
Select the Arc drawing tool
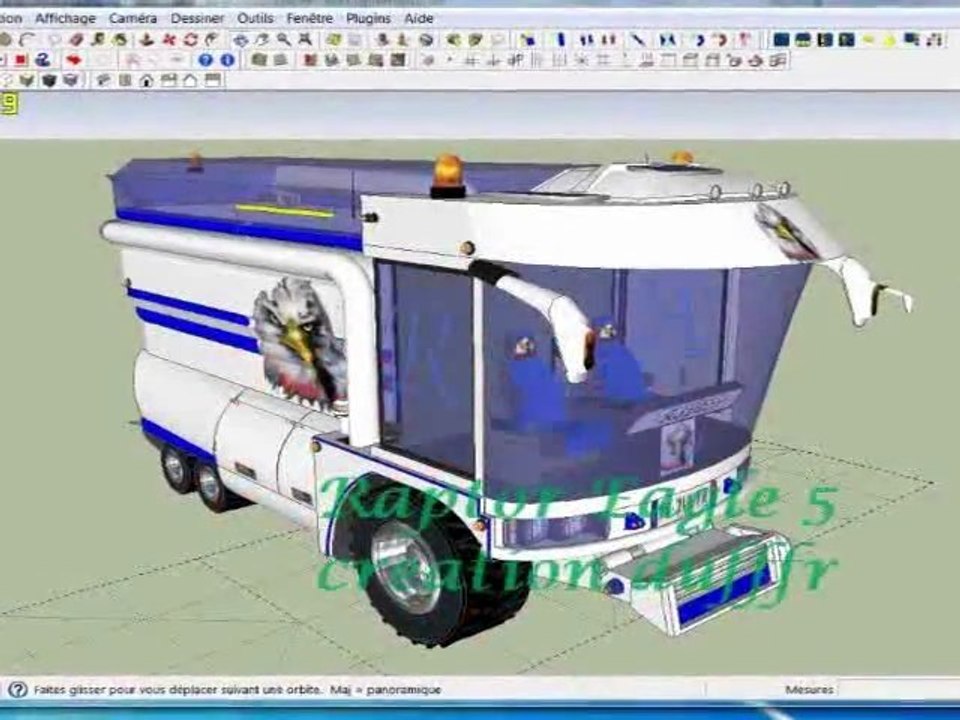pos(27,40)
